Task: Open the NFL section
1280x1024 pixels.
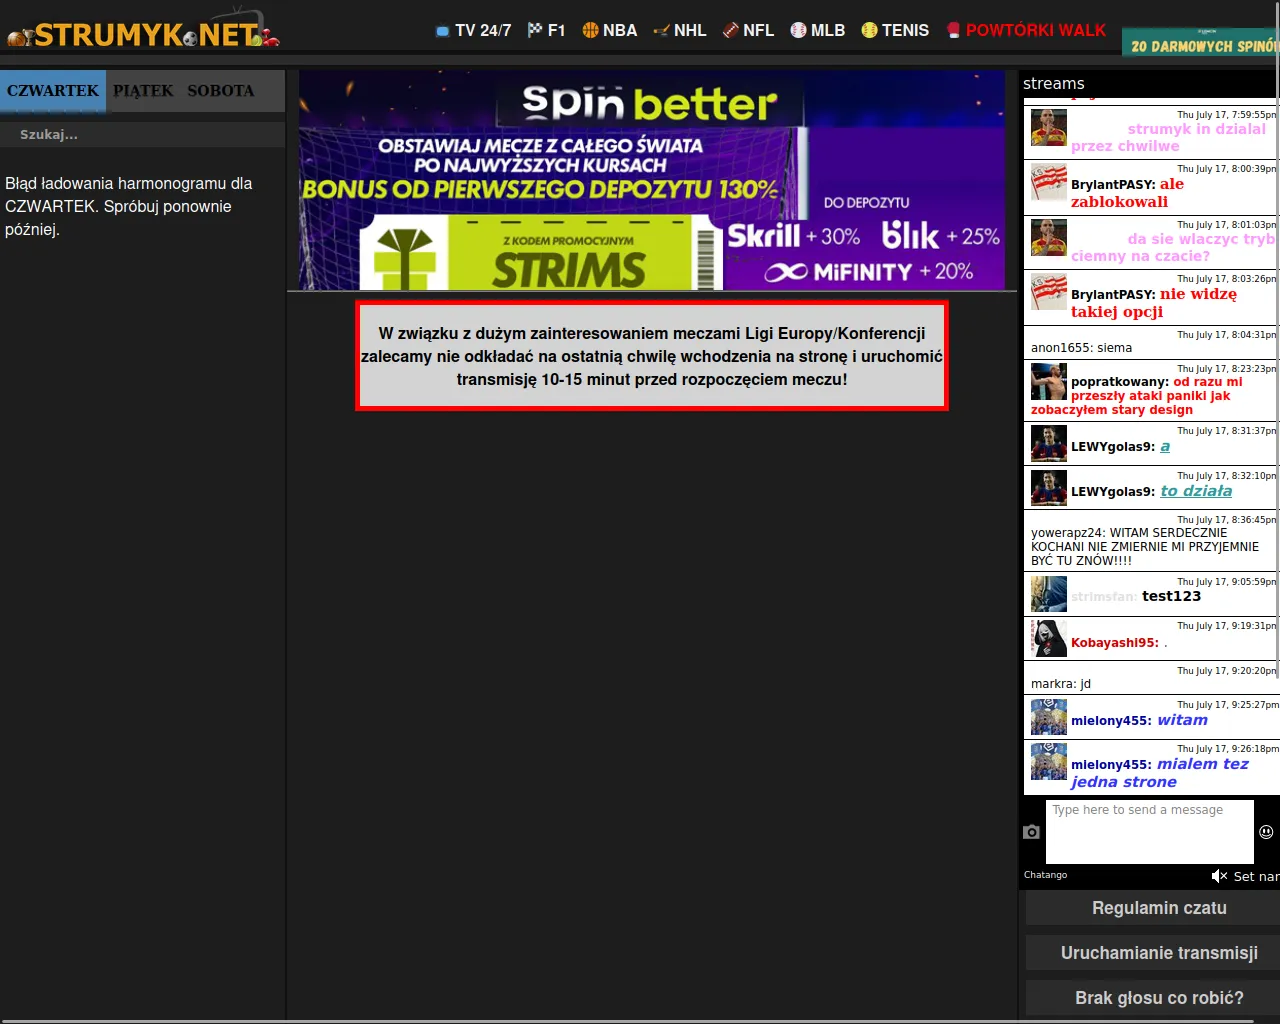Action: click(x=759, y=31)
